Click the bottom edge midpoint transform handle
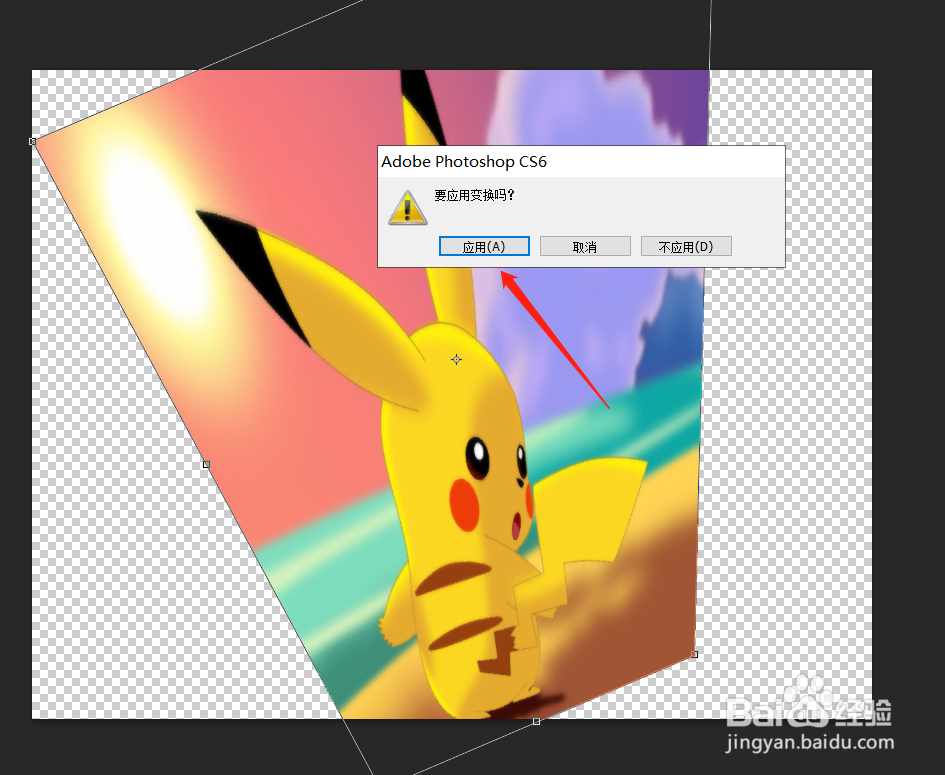The height and width of the screenshot is (775, 945). tap(536, 721)
